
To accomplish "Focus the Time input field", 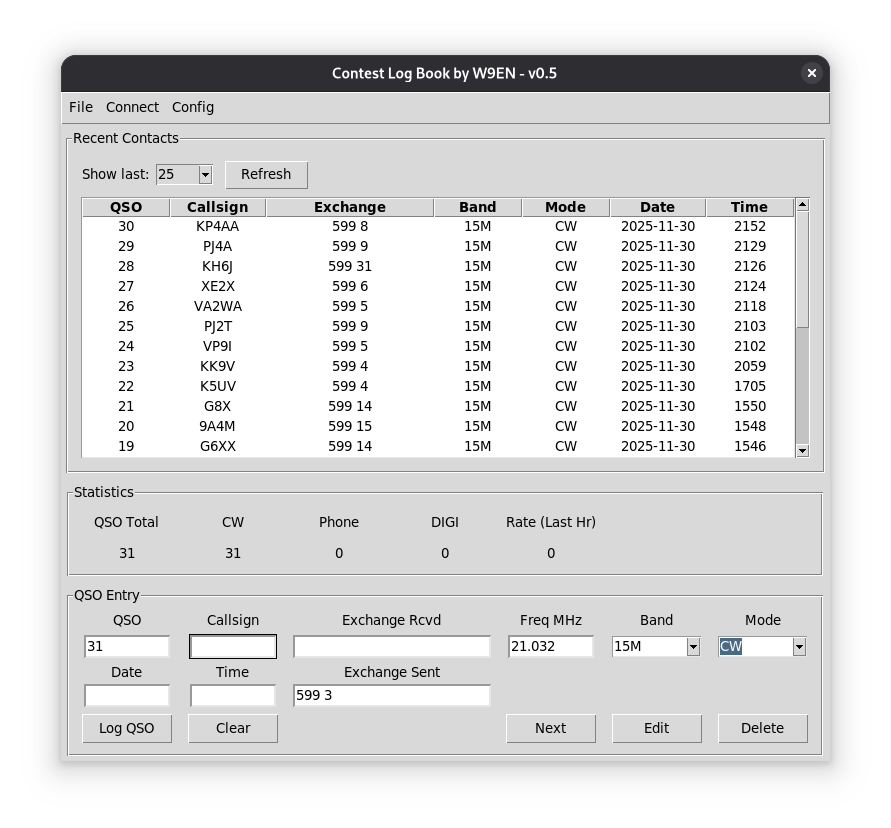I will coord(233,696).
